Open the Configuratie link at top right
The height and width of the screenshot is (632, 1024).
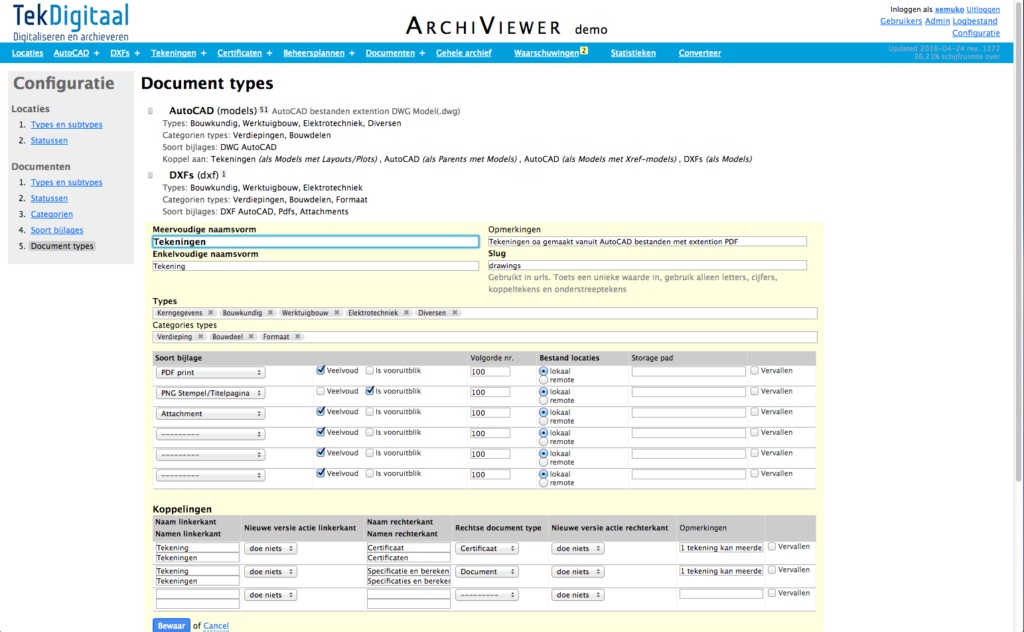[976, 33]
